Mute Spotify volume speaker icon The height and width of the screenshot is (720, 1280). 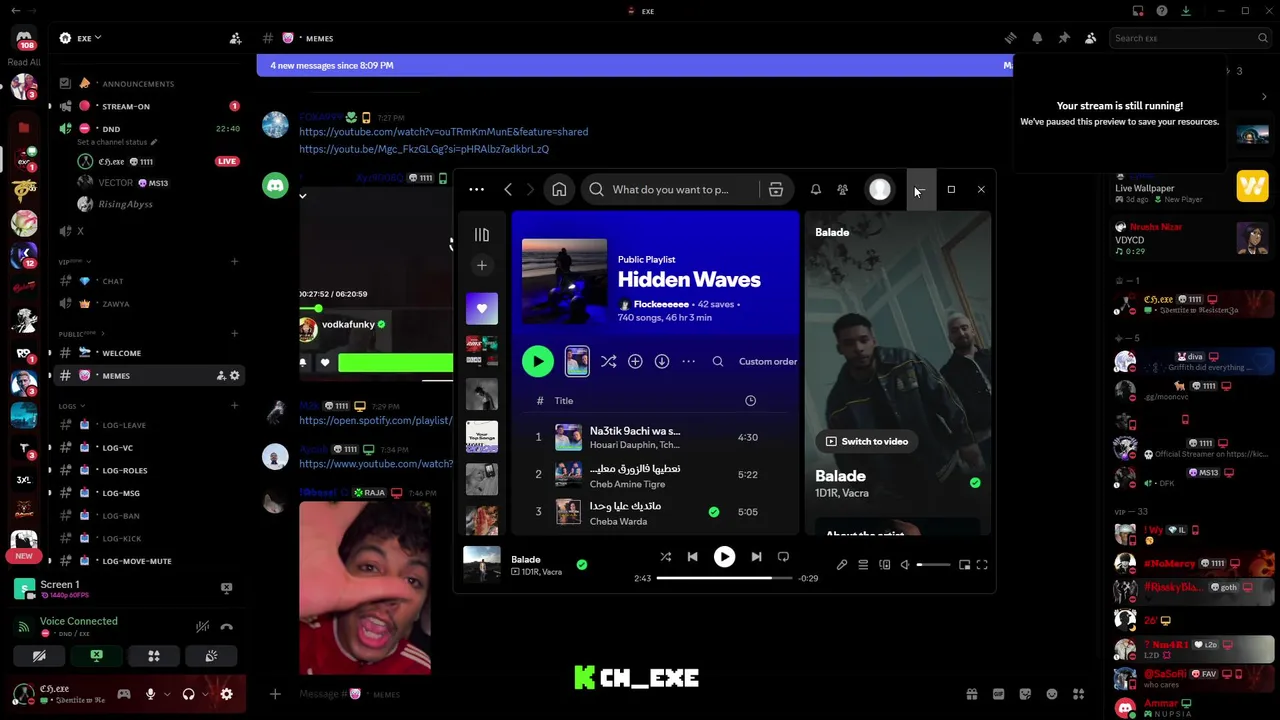[x=905, y=565]
